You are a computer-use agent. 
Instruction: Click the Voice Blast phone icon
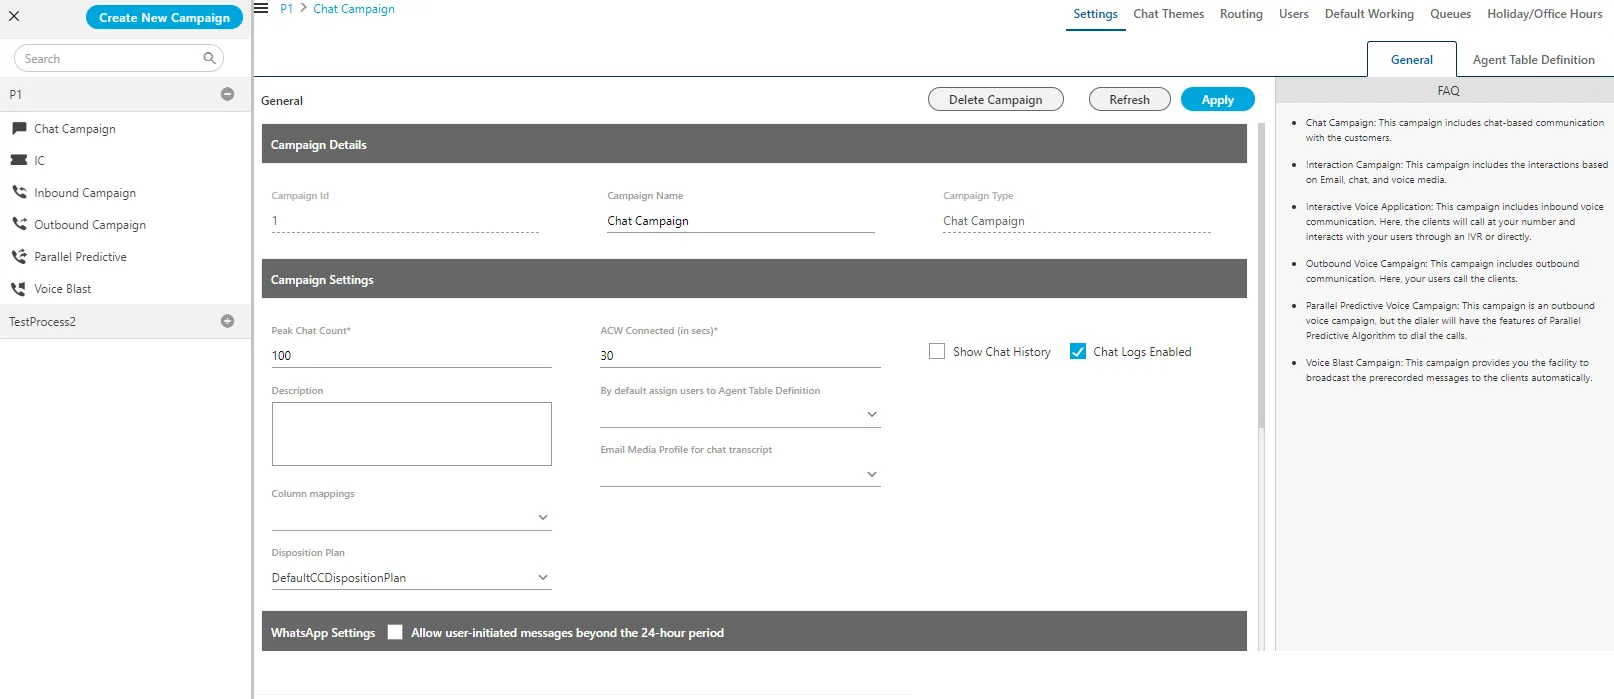(x=19, y=288)
